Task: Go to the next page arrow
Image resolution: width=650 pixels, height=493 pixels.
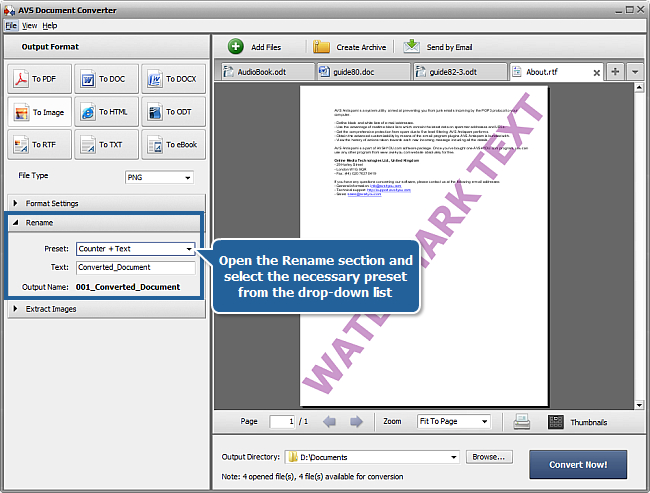Action: 356,422
